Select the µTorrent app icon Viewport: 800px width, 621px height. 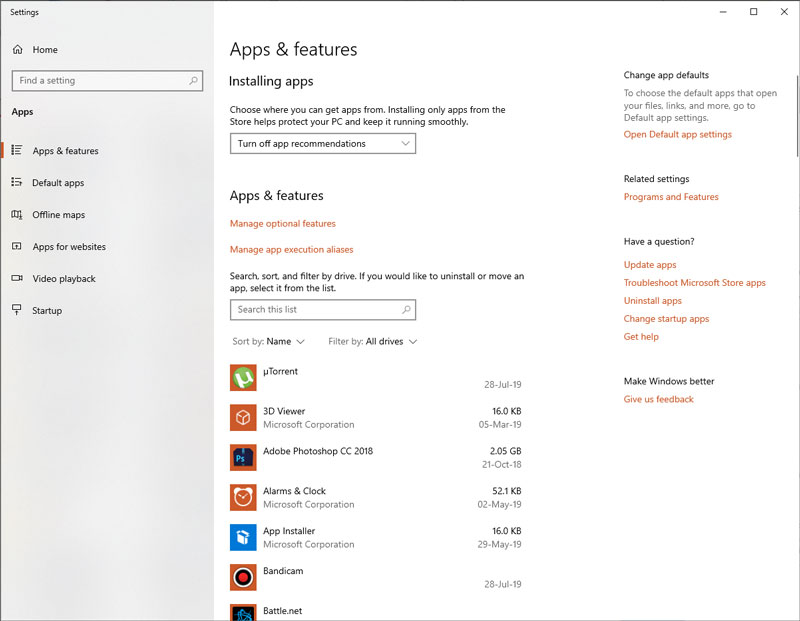tap(243, 378)
